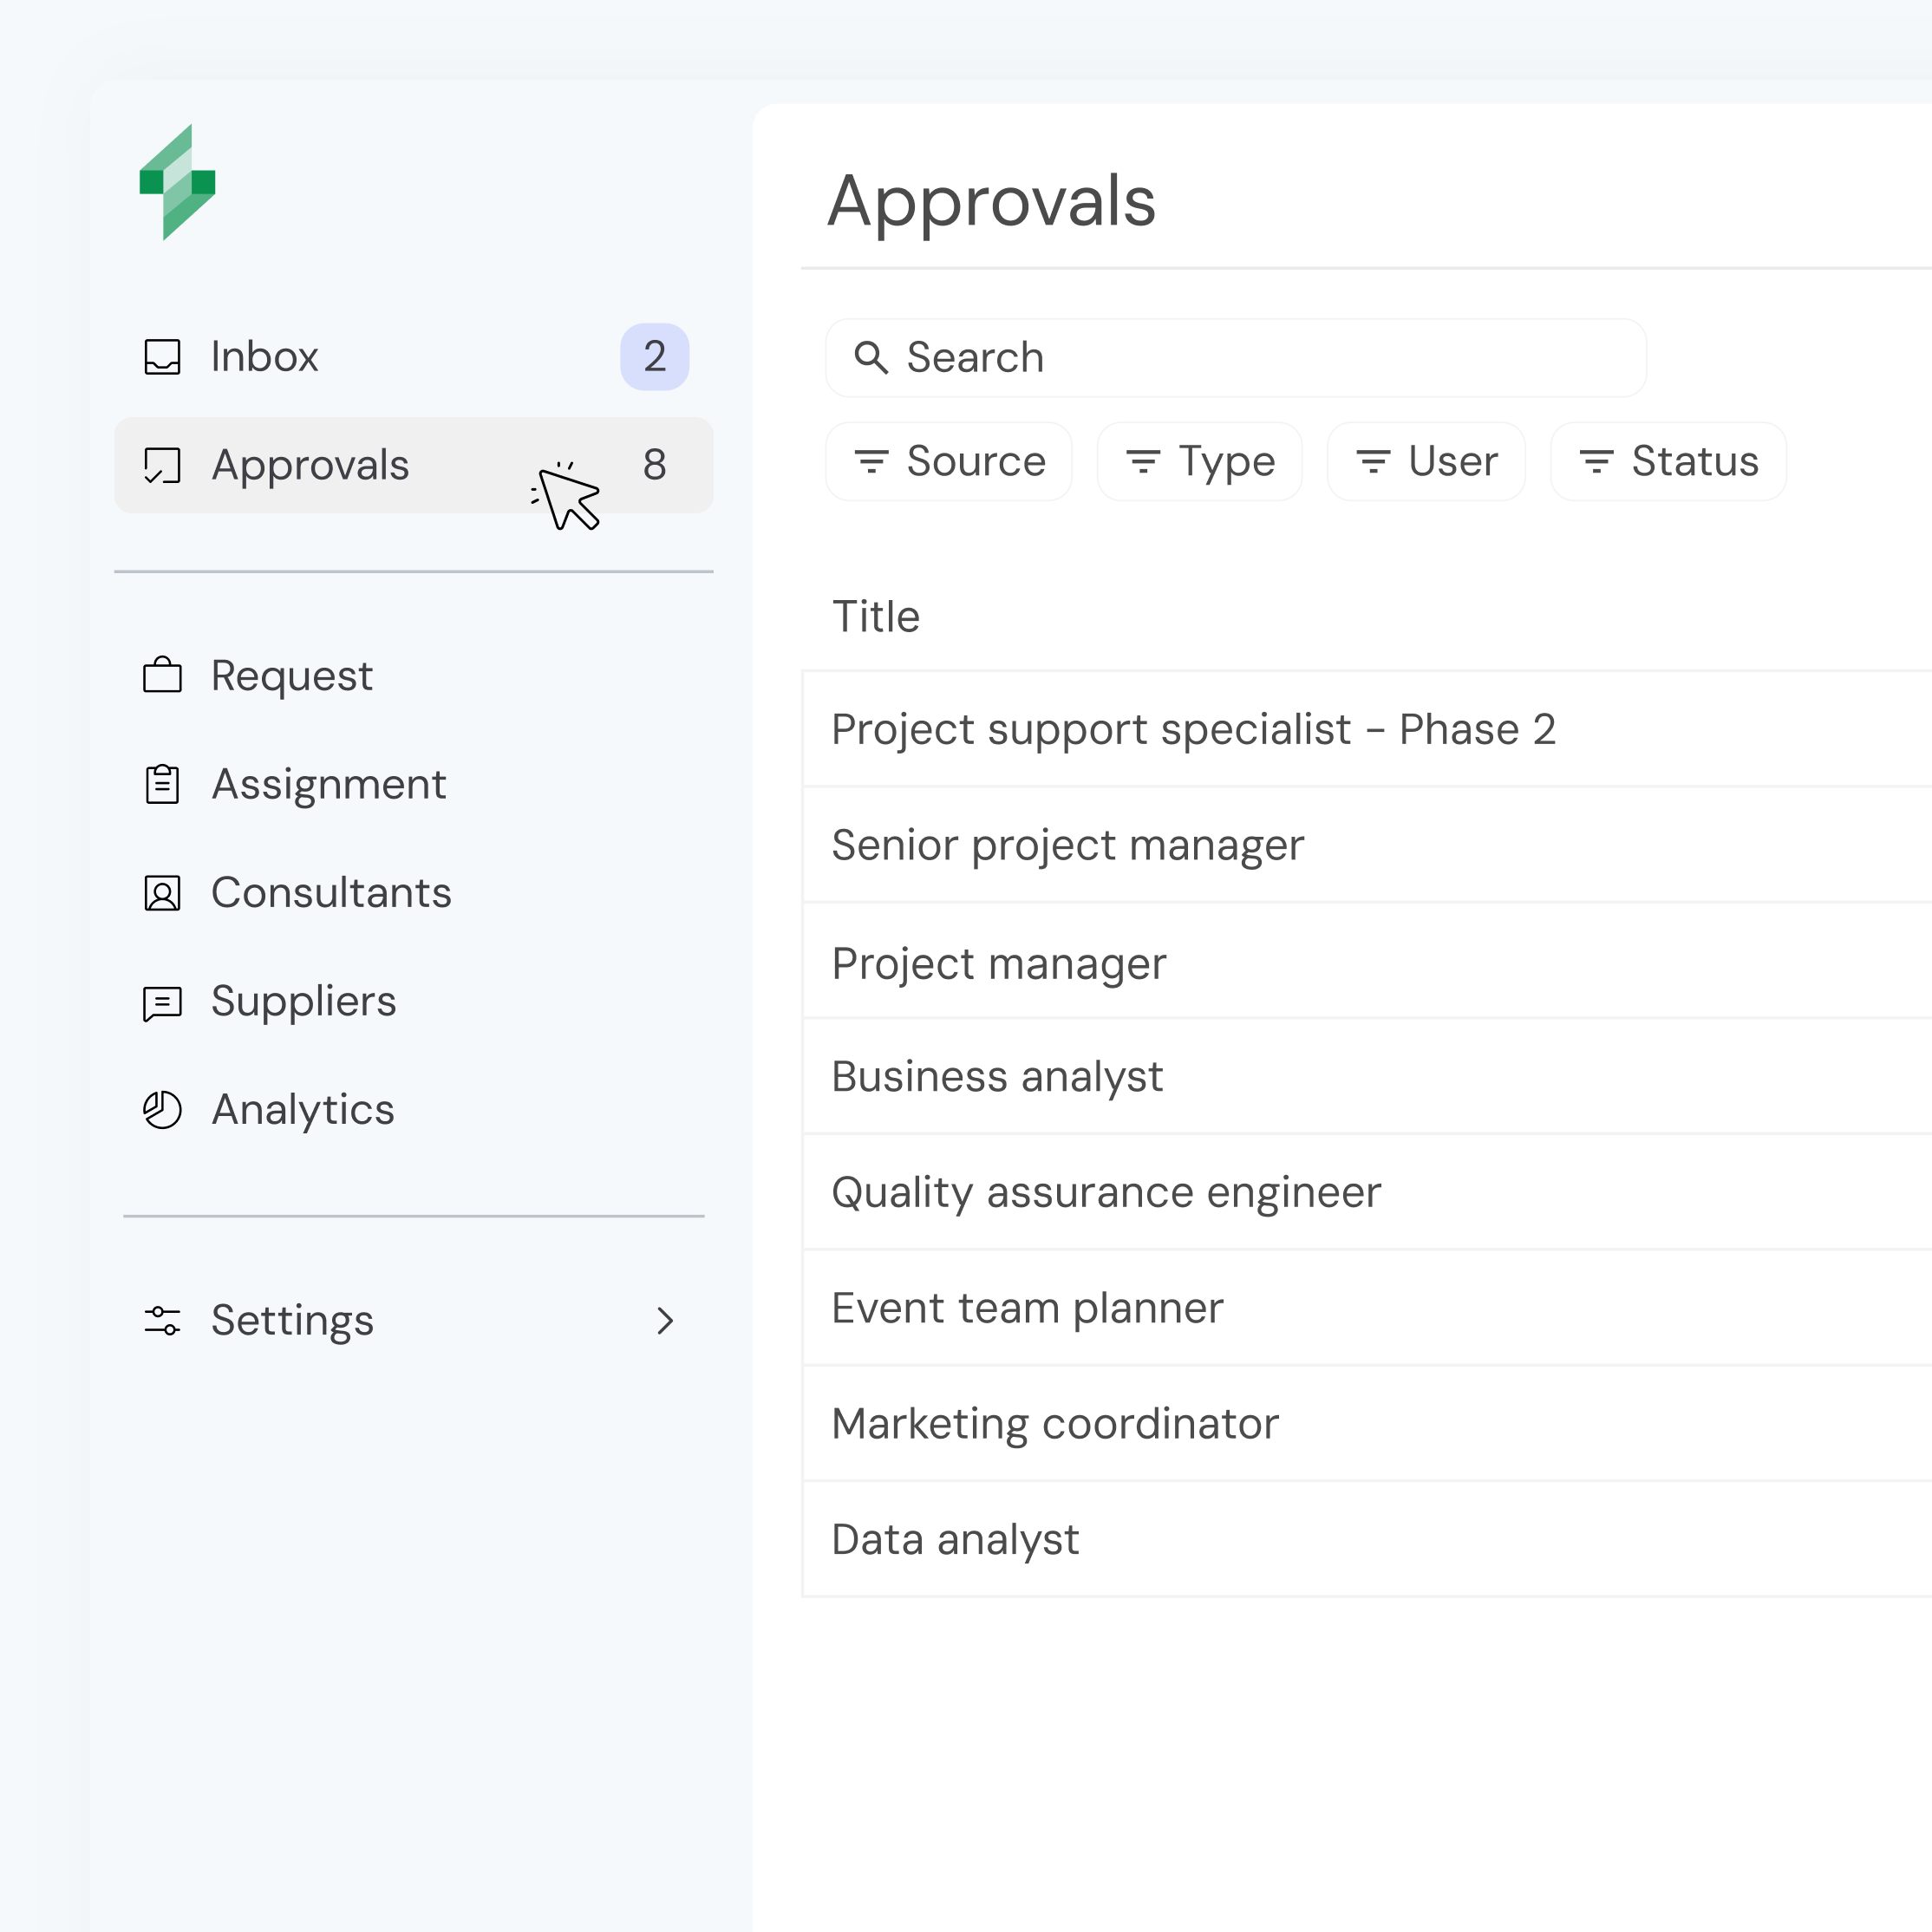Click the green app logo
The width and height of the screenshot is (1932, 1932).
tap(177, 182)
